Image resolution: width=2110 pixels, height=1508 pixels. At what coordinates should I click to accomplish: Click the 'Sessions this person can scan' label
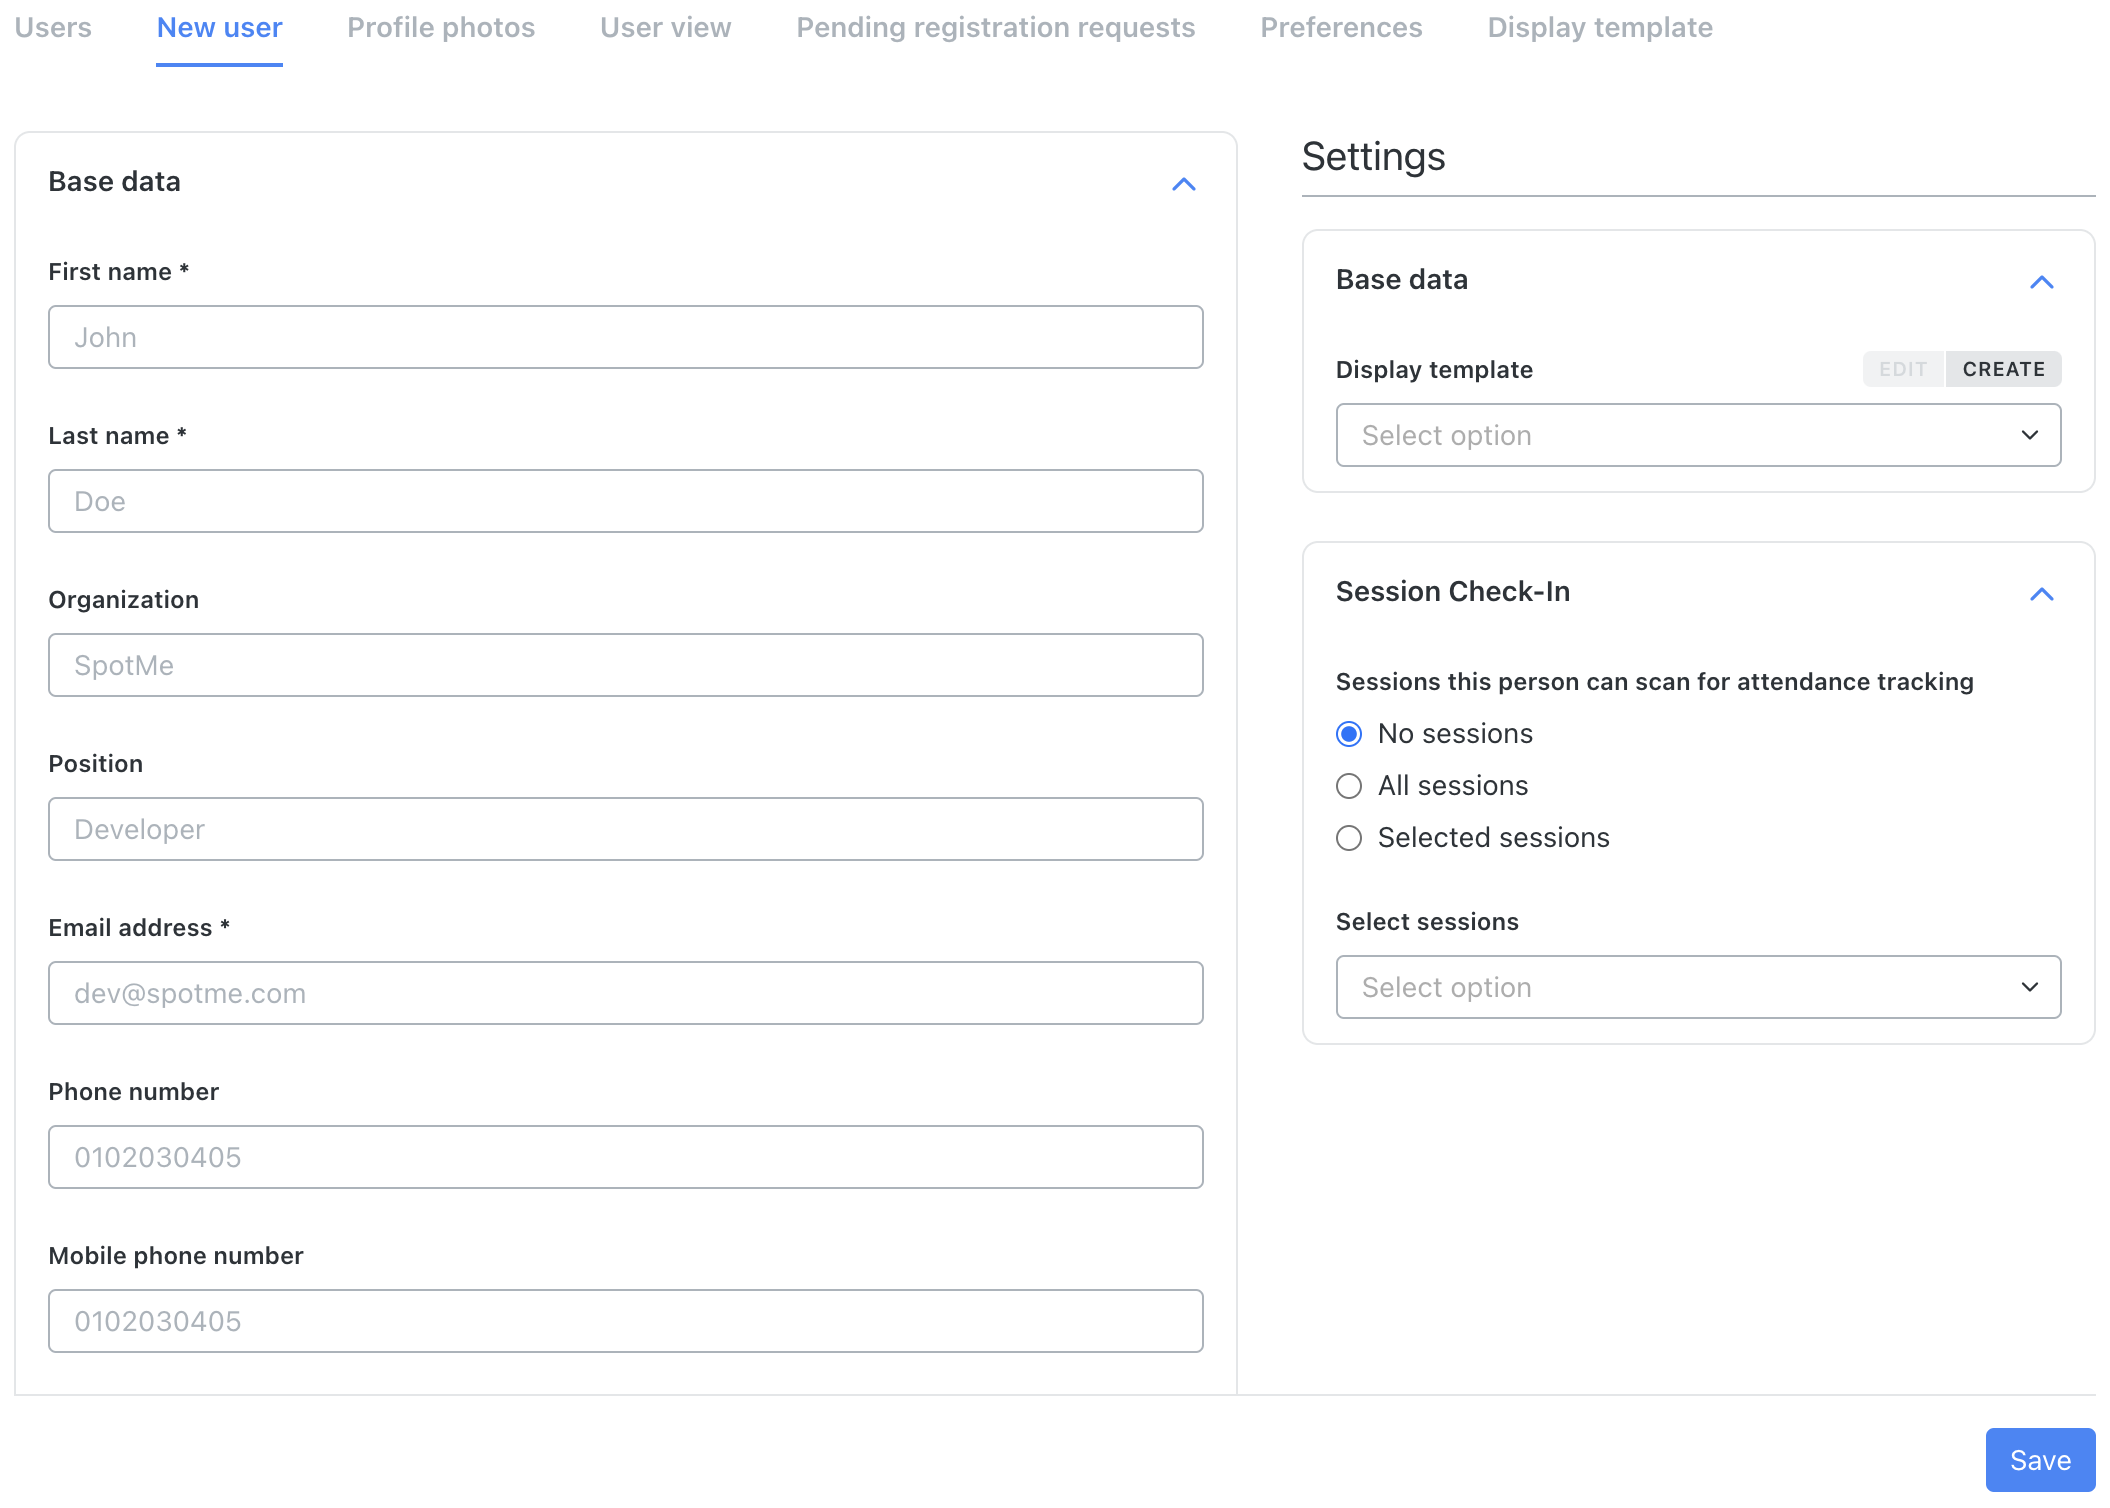coord(1655,682)
